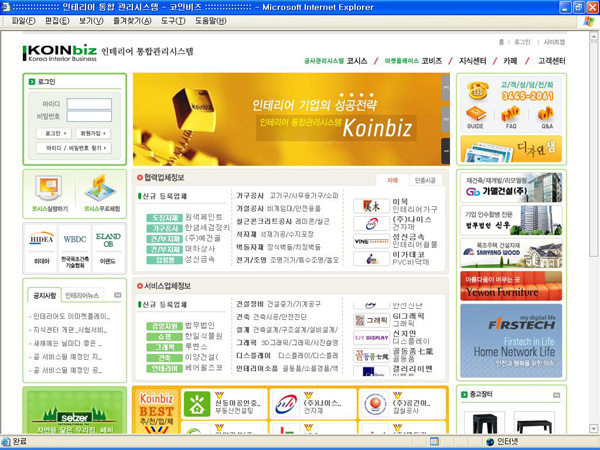Open the 보기(V) menu
This screenshot has width=600, height=450.
[91, 21]
